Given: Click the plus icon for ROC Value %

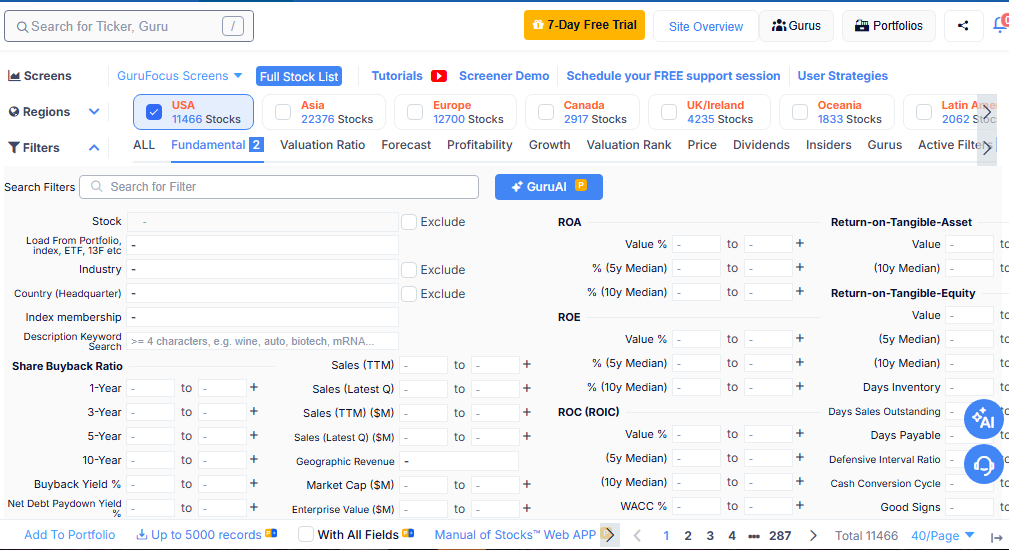Looking at the screenshot, I should coord(800,434).
